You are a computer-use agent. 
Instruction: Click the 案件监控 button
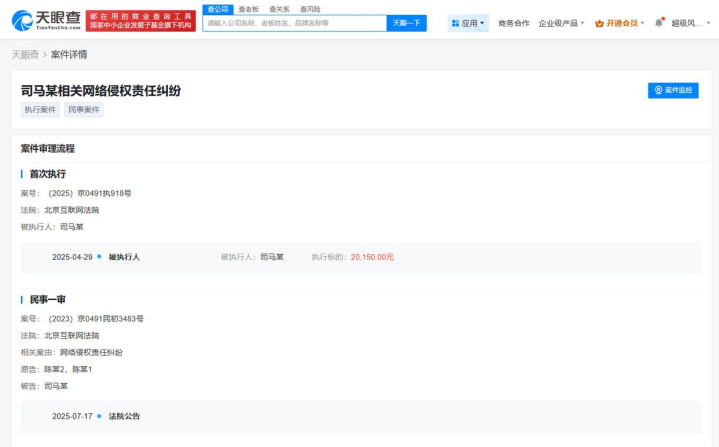click(673, 90)
